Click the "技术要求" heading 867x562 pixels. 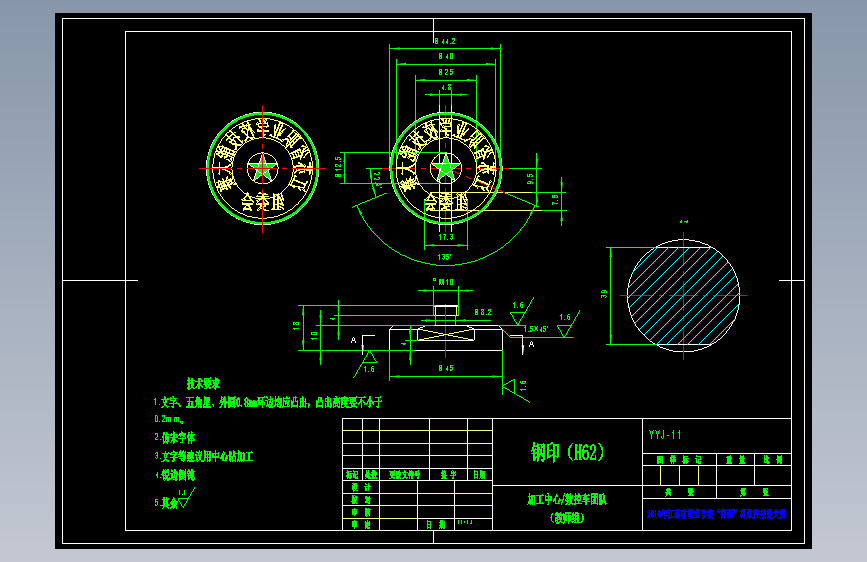(x=203, y=383)
